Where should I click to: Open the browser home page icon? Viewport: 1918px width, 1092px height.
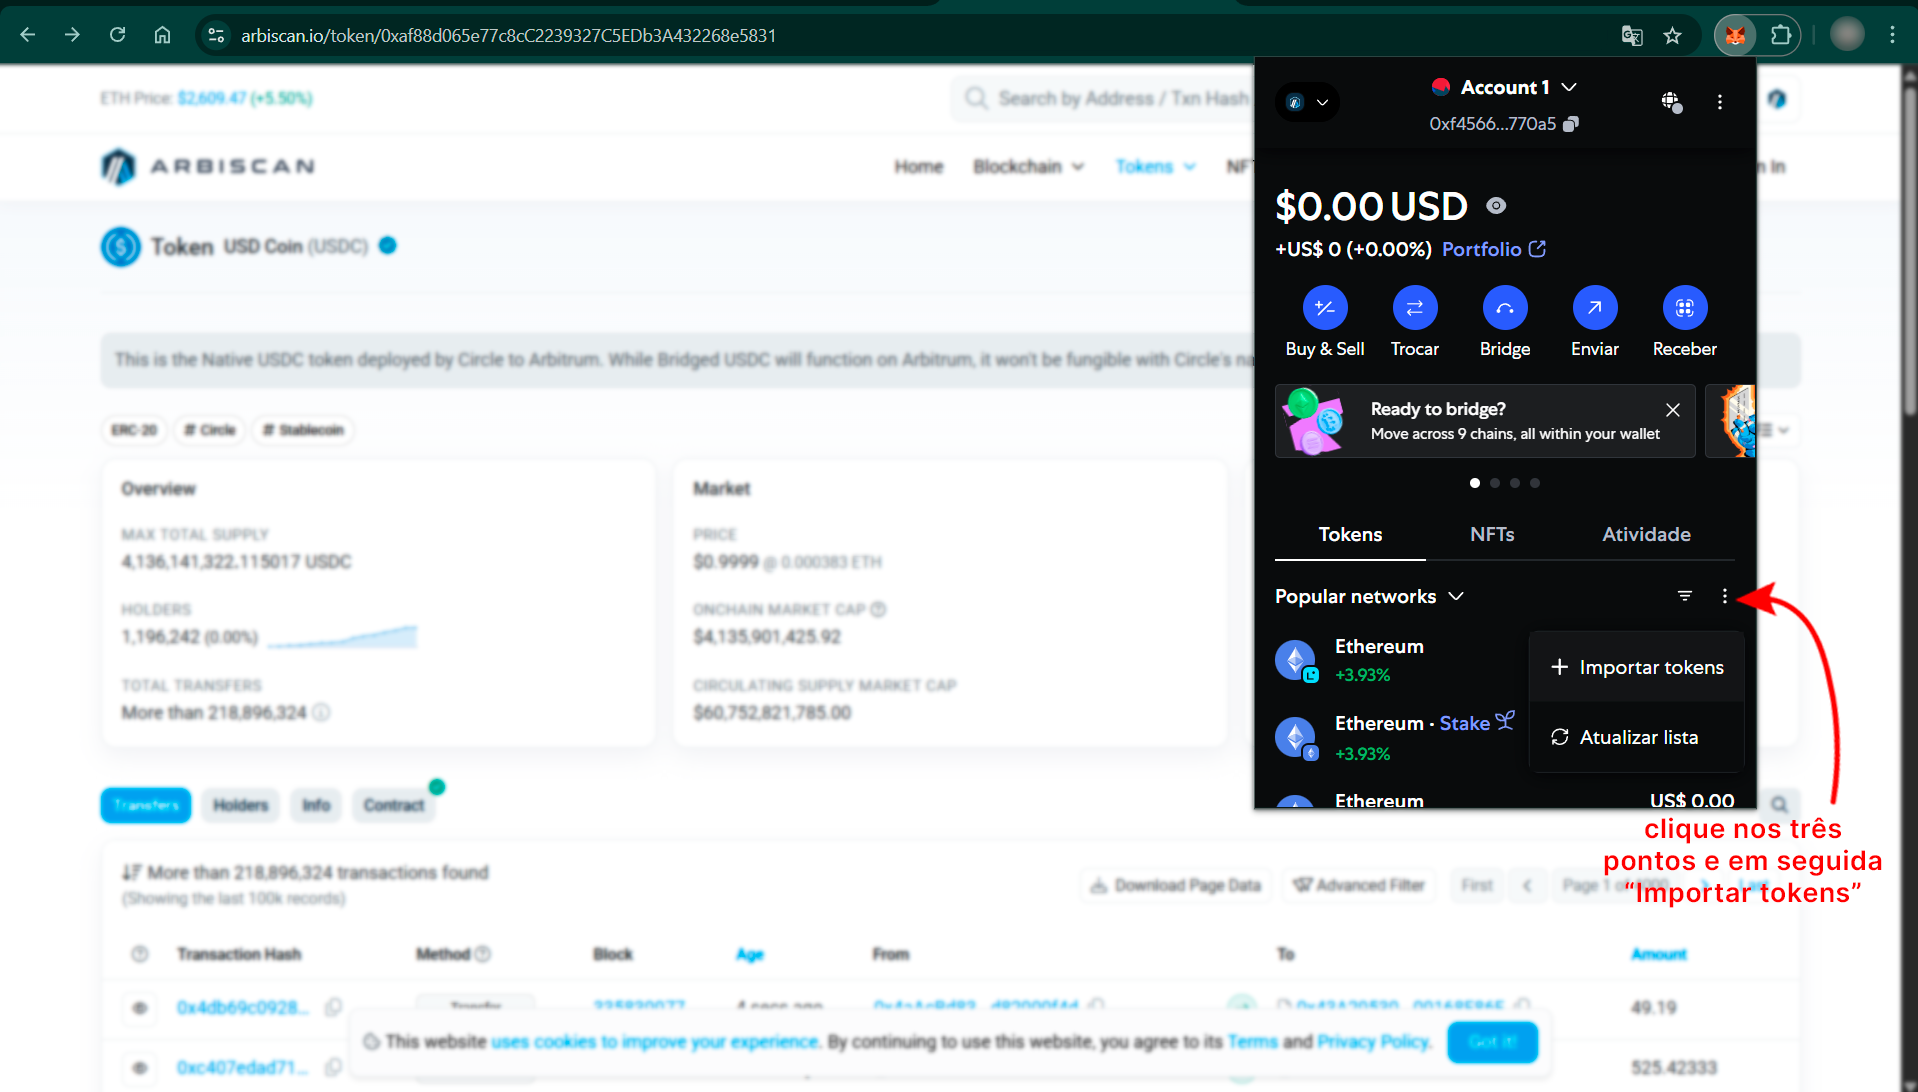pyautogui.click(x=162, y=35)
